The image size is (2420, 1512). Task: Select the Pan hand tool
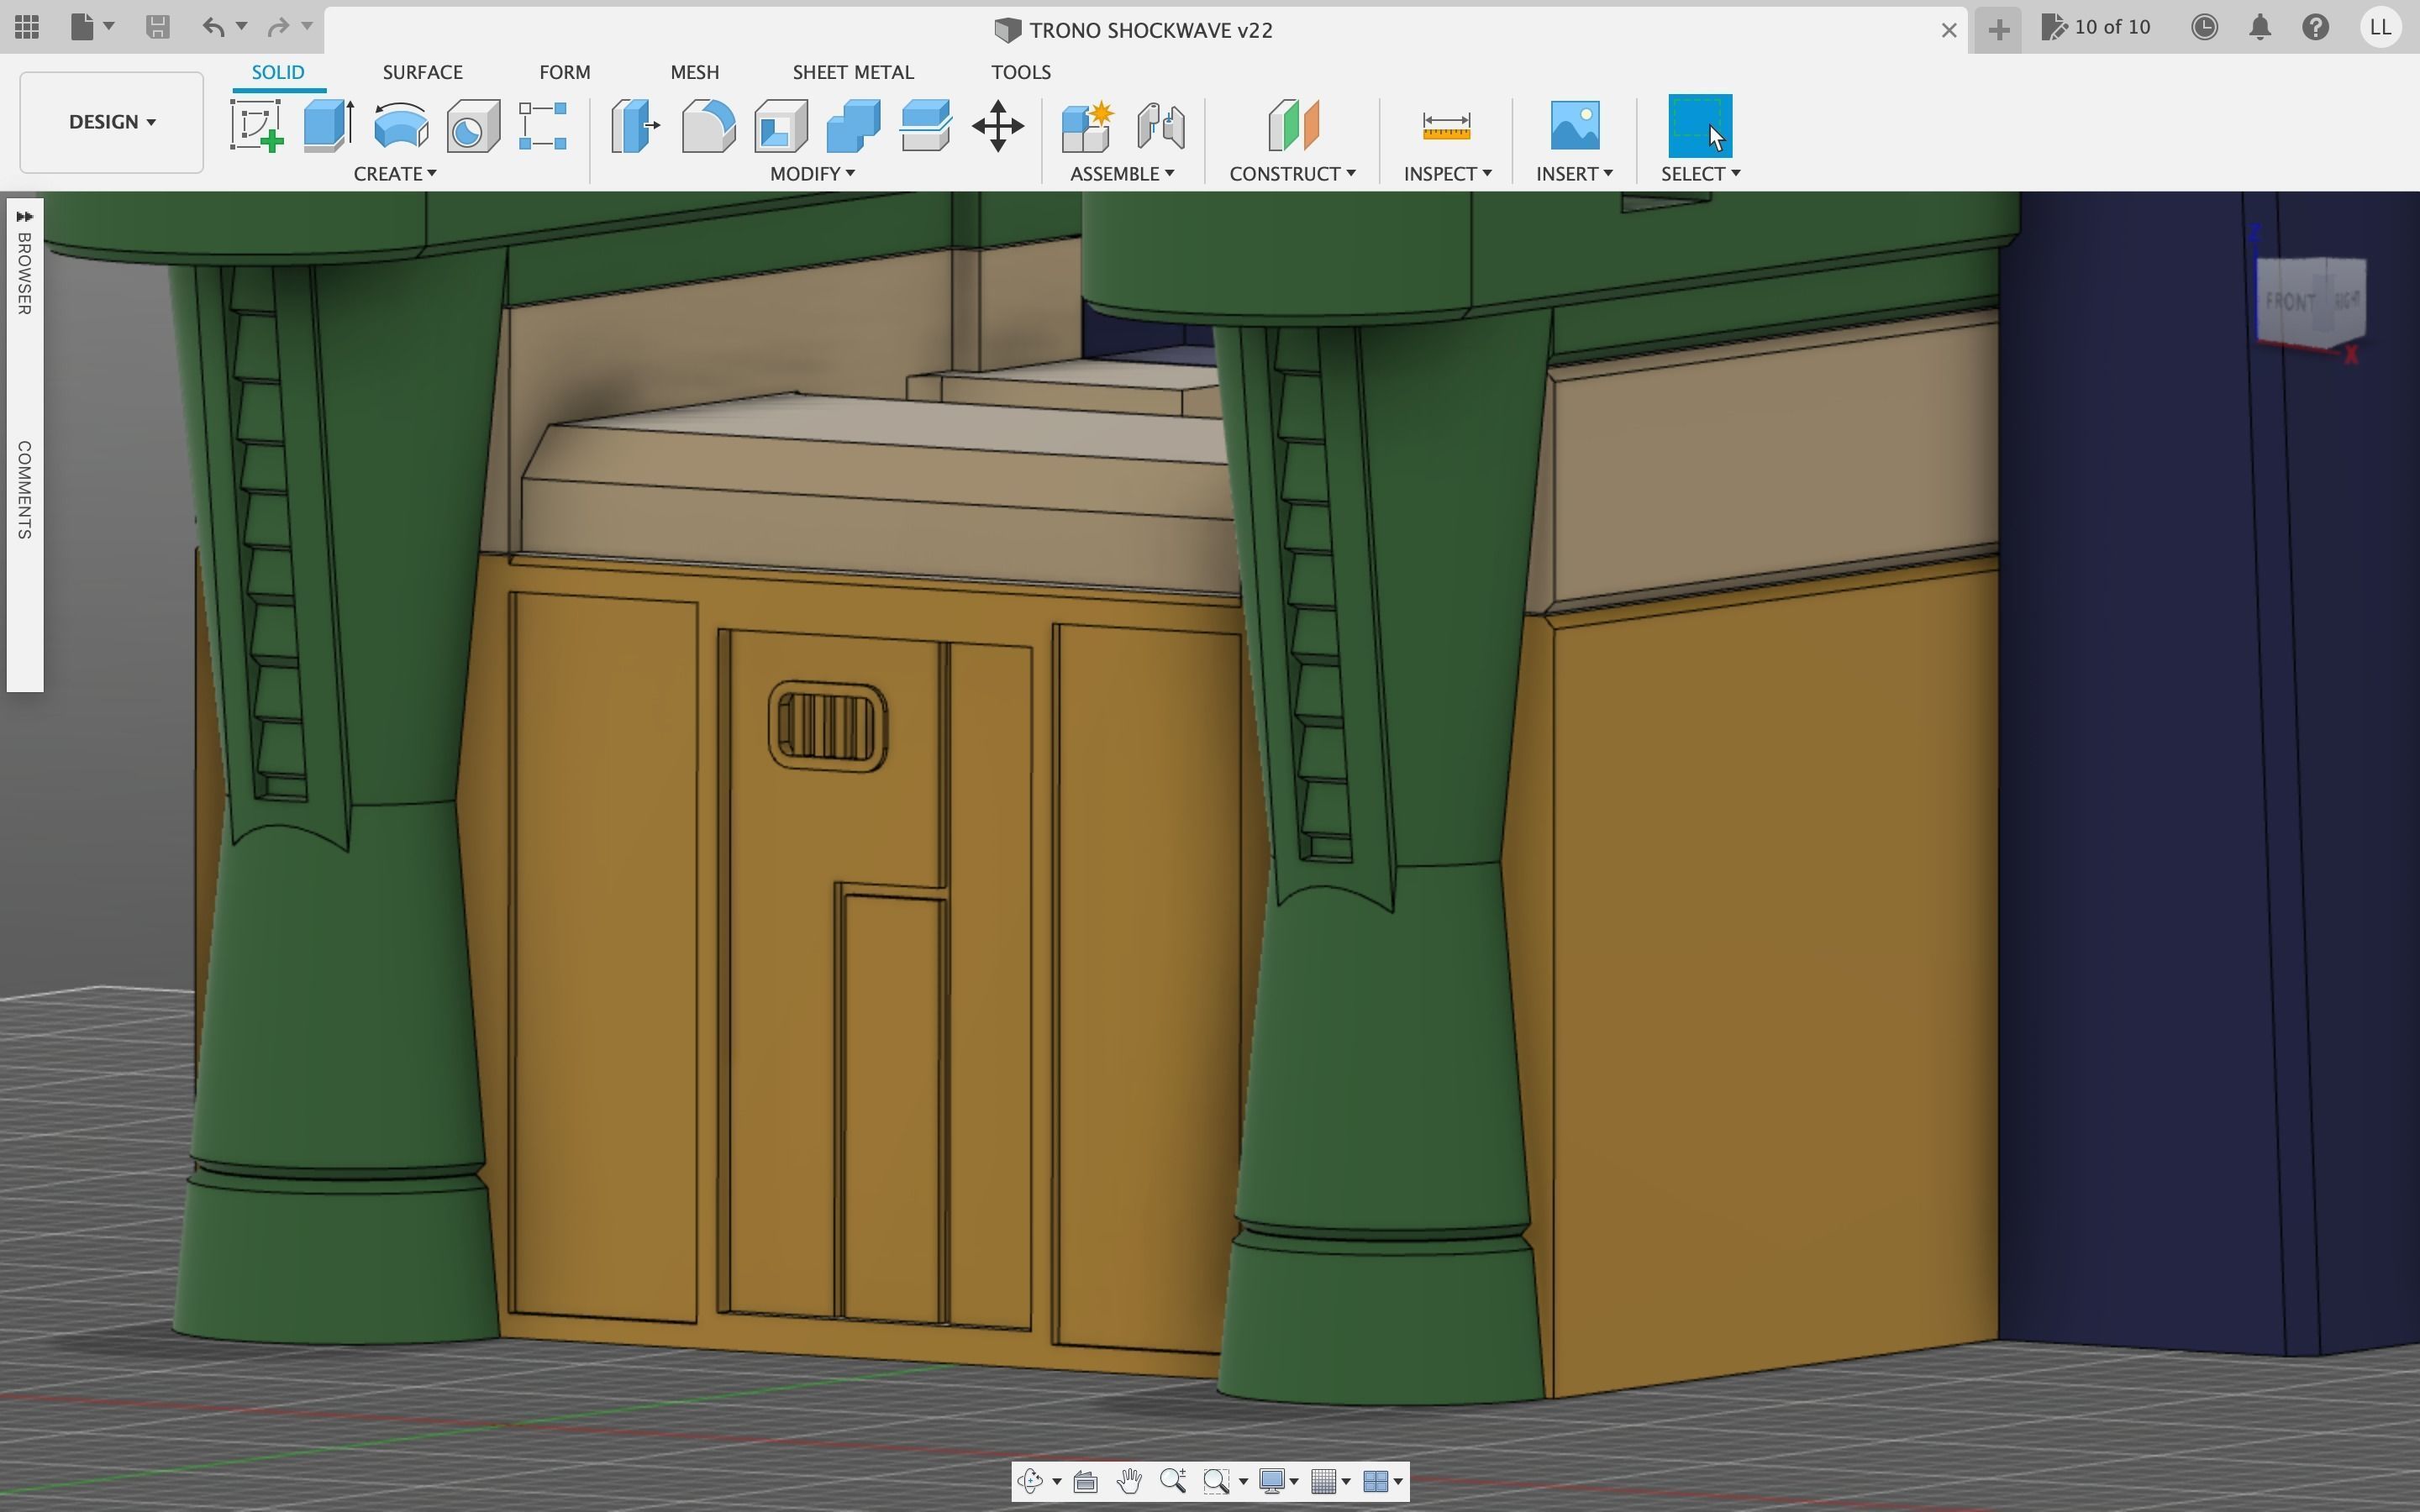tap(1129, 1481)
